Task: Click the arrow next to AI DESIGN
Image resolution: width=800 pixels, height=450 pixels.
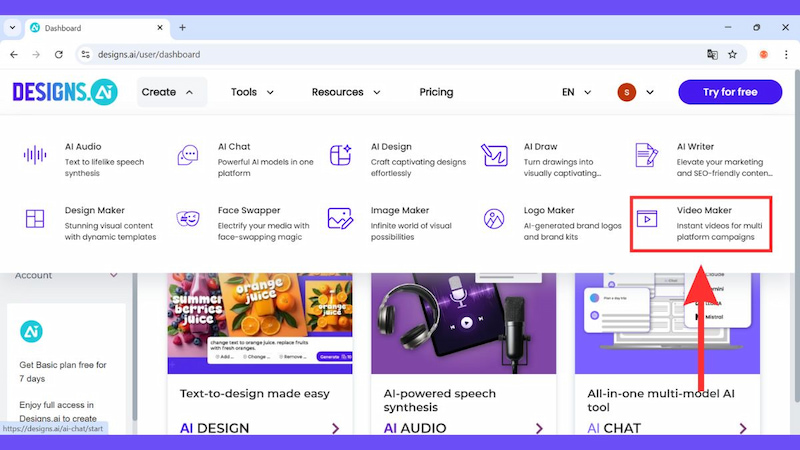Action: 335,429
